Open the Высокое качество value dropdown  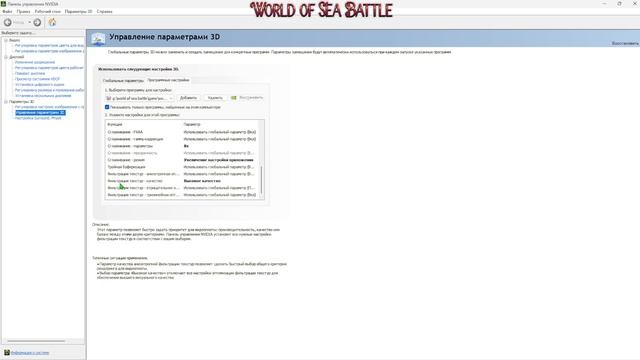click(x=202, y=181)
